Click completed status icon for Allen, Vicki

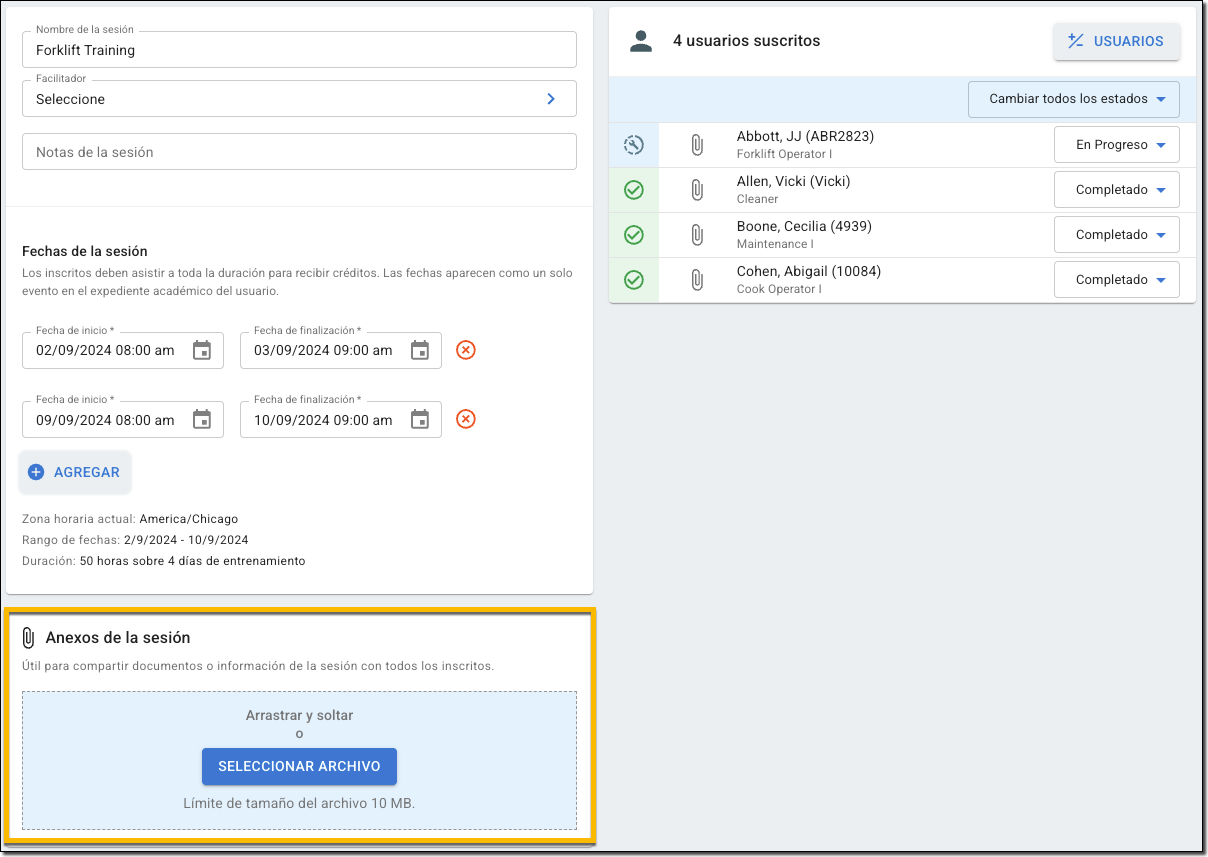633,190
